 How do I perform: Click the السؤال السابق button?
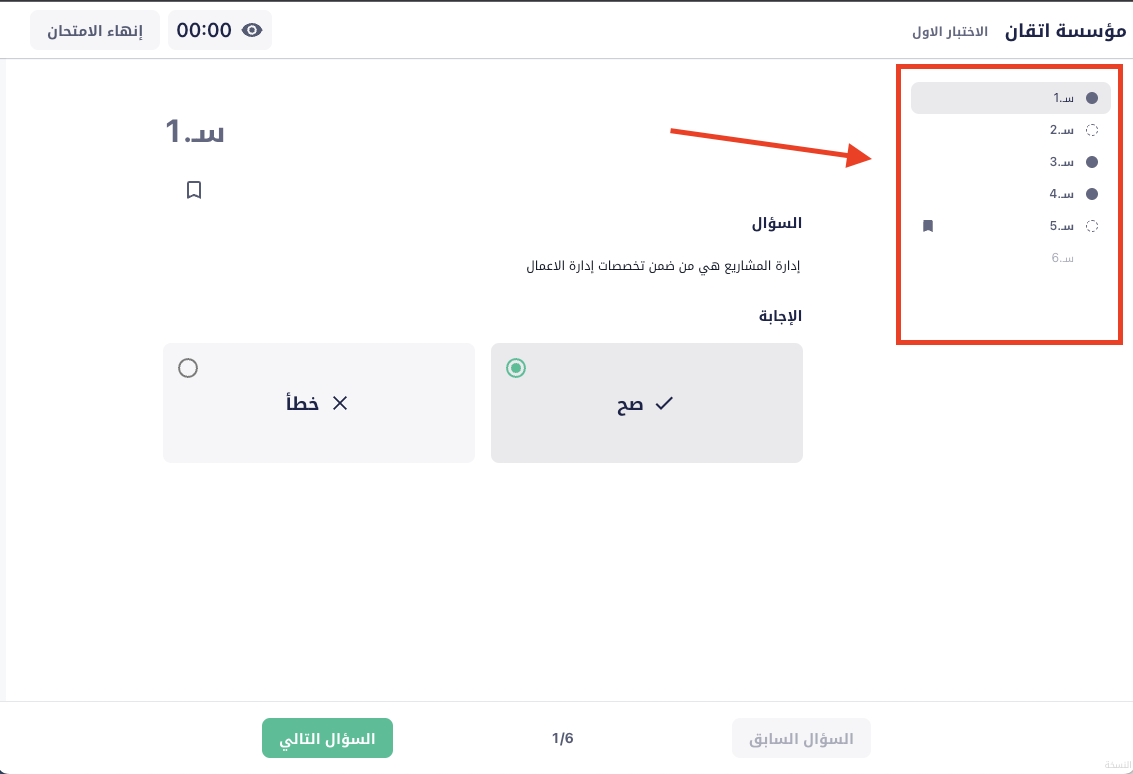[801, 738]
